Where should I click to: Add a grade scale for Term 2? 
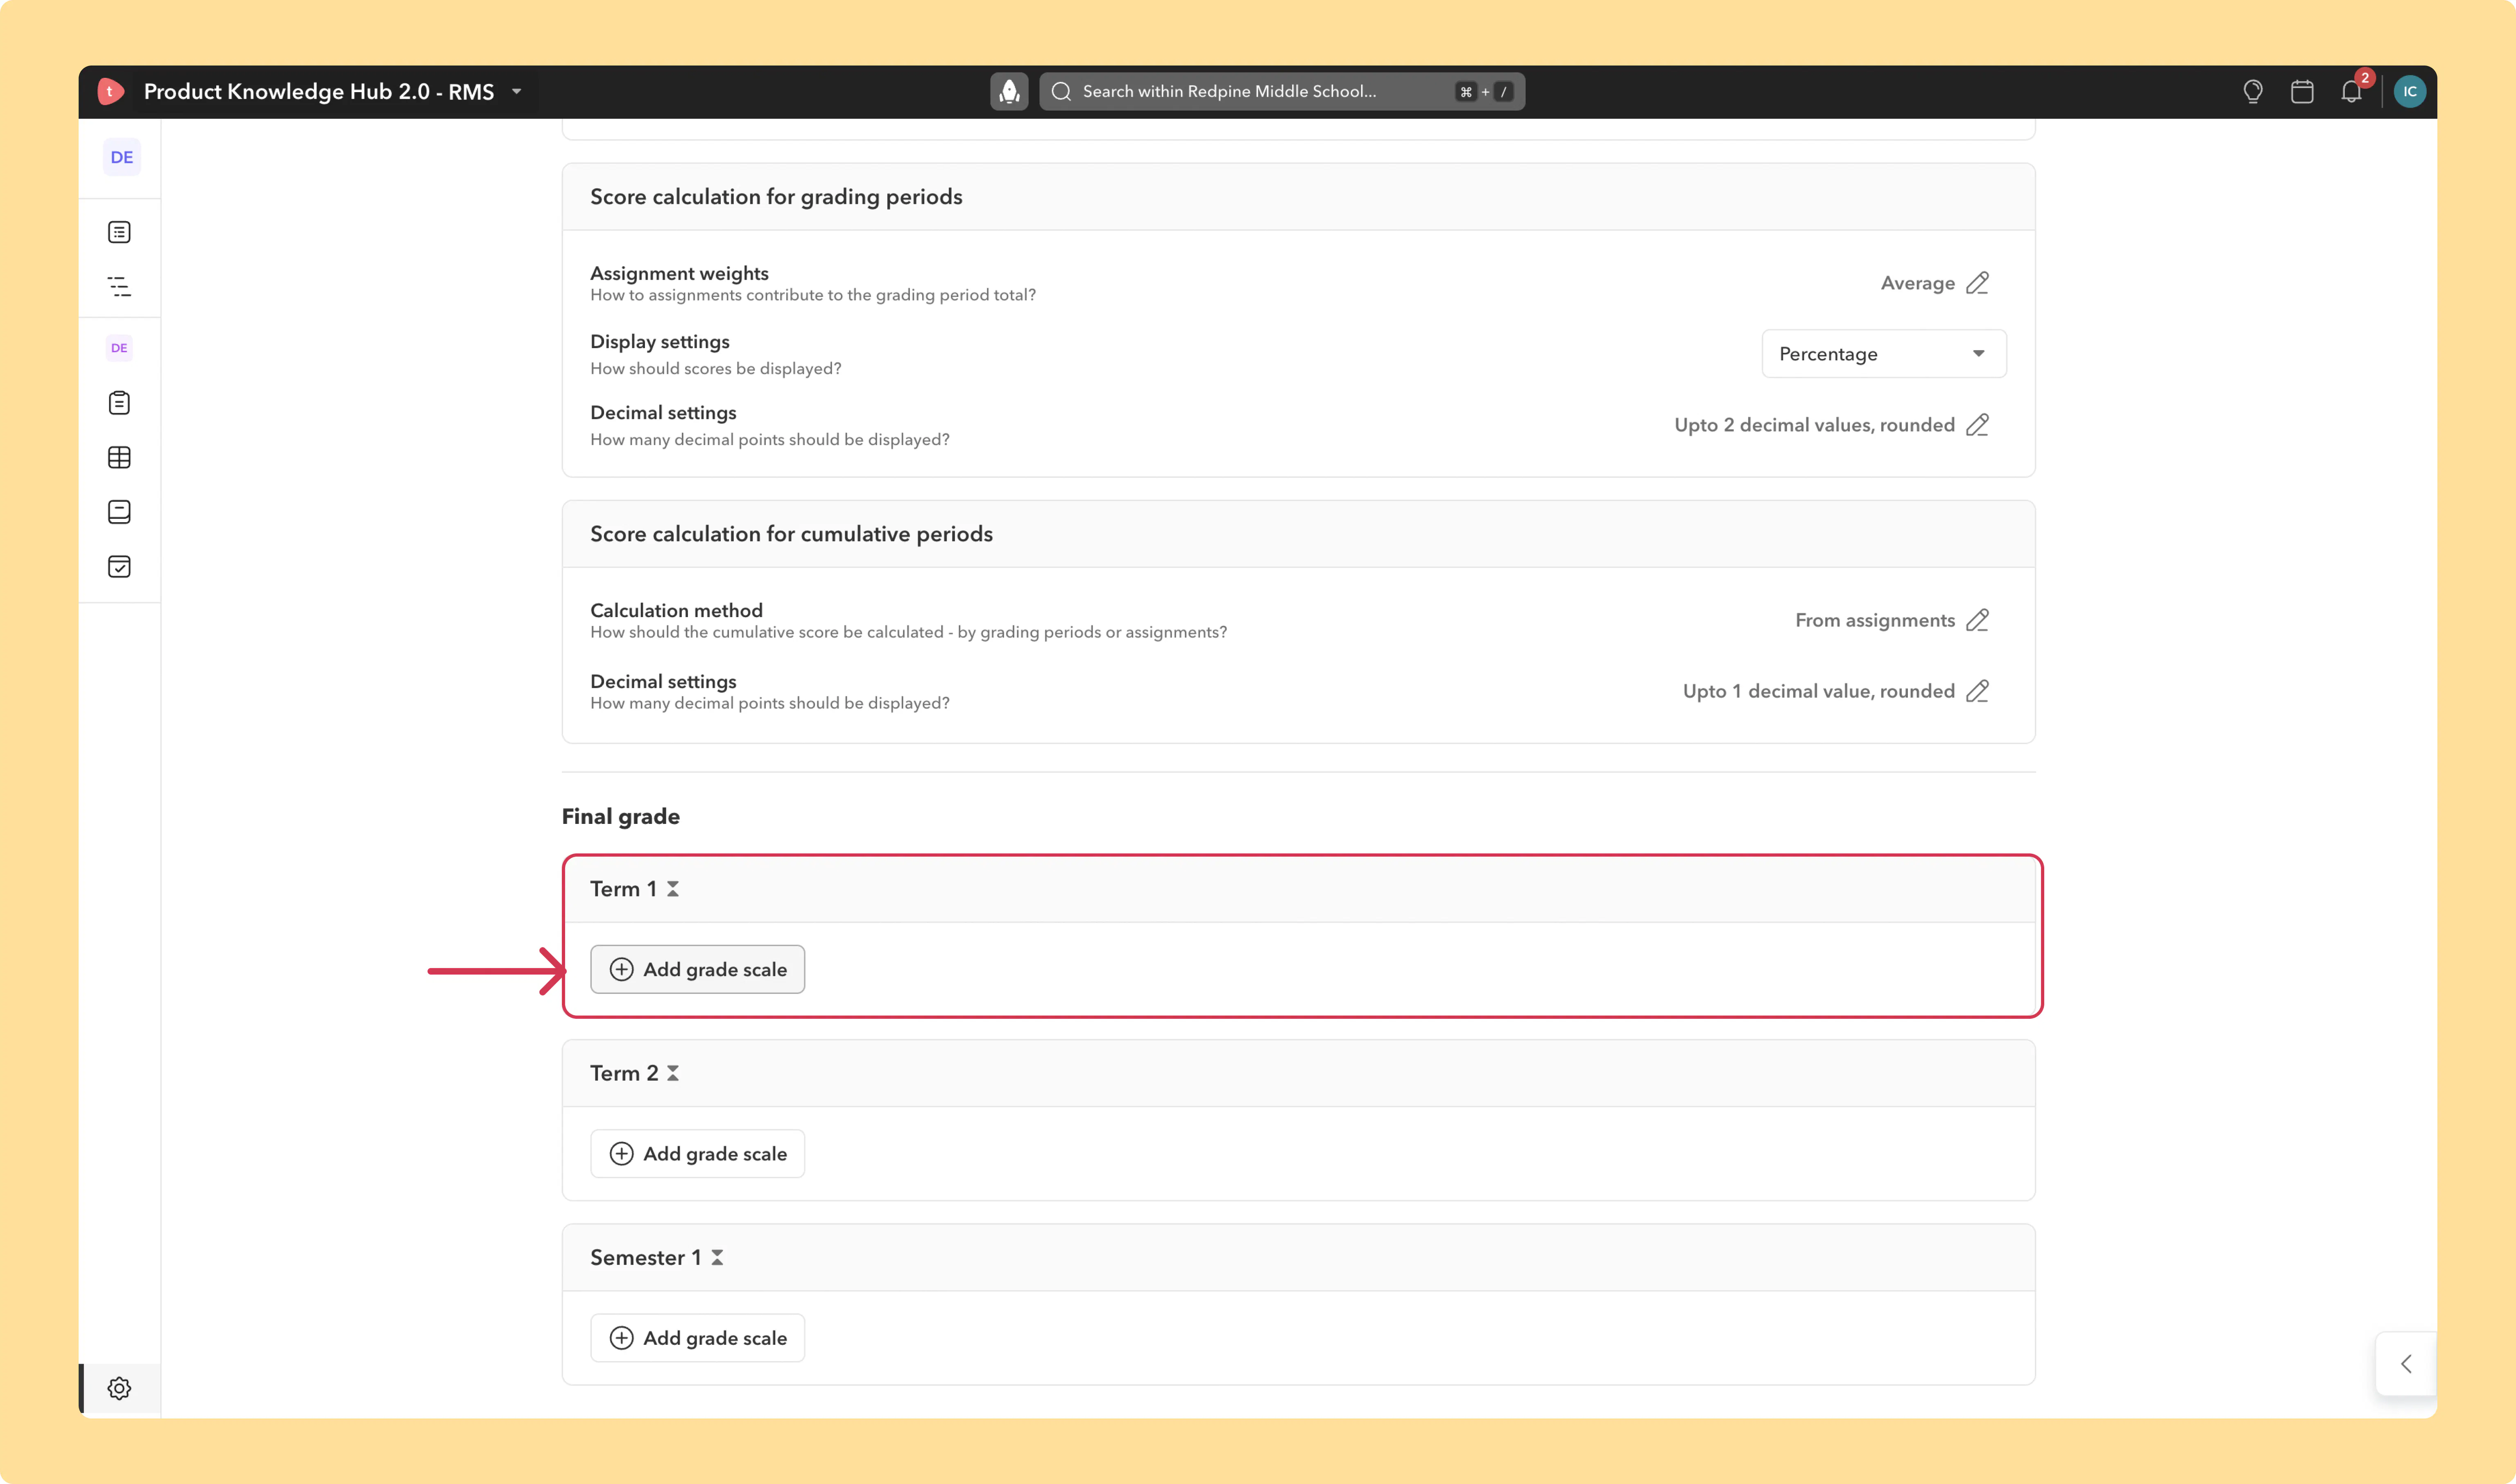(697, 1154)
